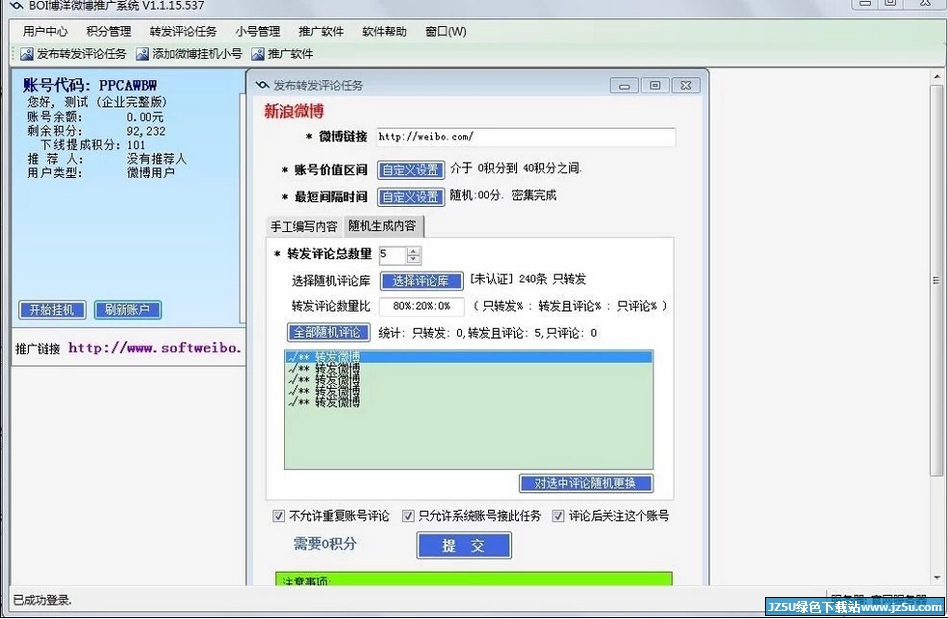Focus the 微博链接 URL input field
948x619 pixels.
(525, 137)
